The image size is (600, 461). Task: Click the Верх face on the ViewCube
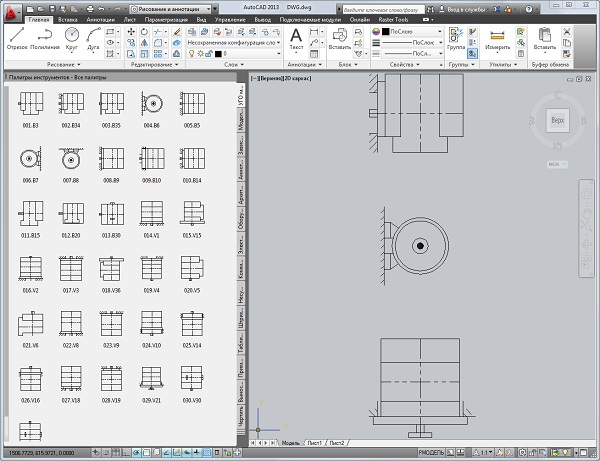[557, 118]
